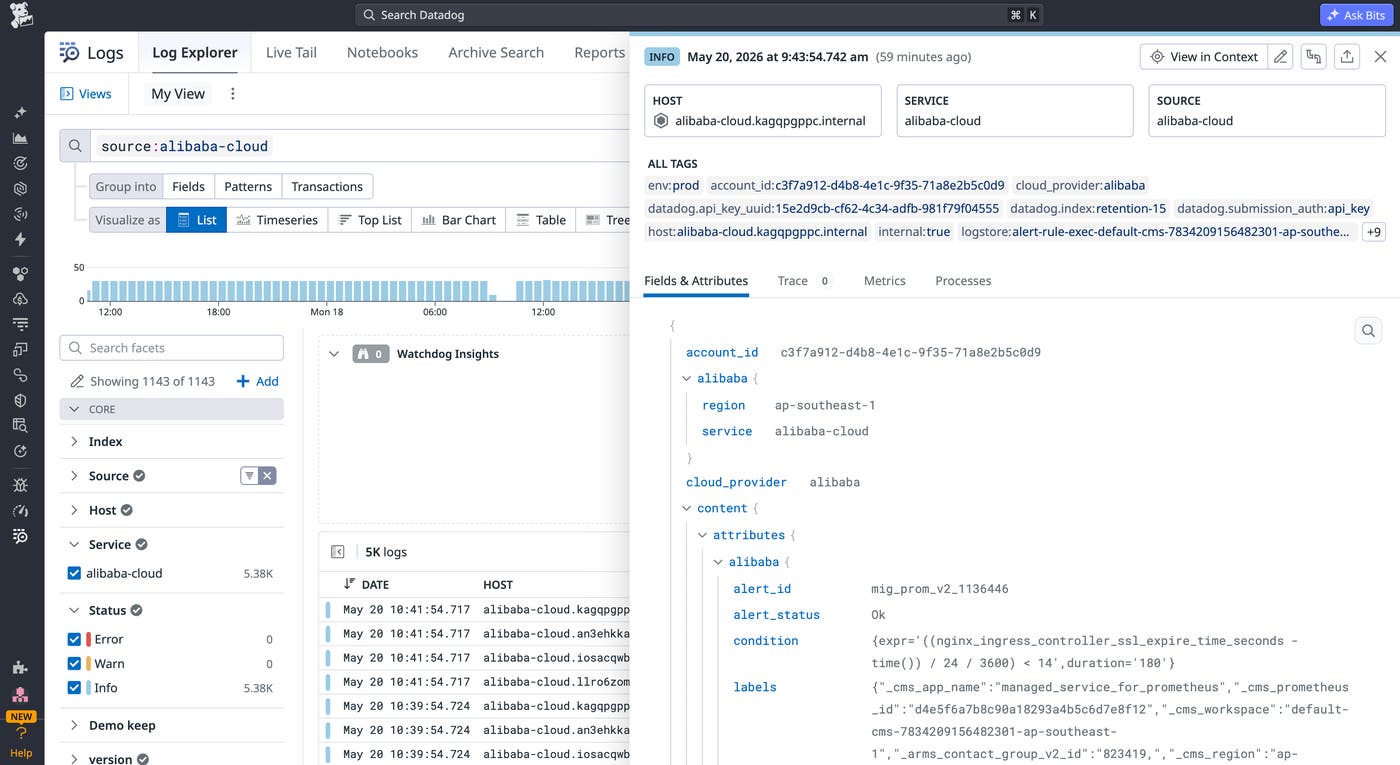Open the gauge icon in sidebar
1400x765 pixels.
click(20, 511)
